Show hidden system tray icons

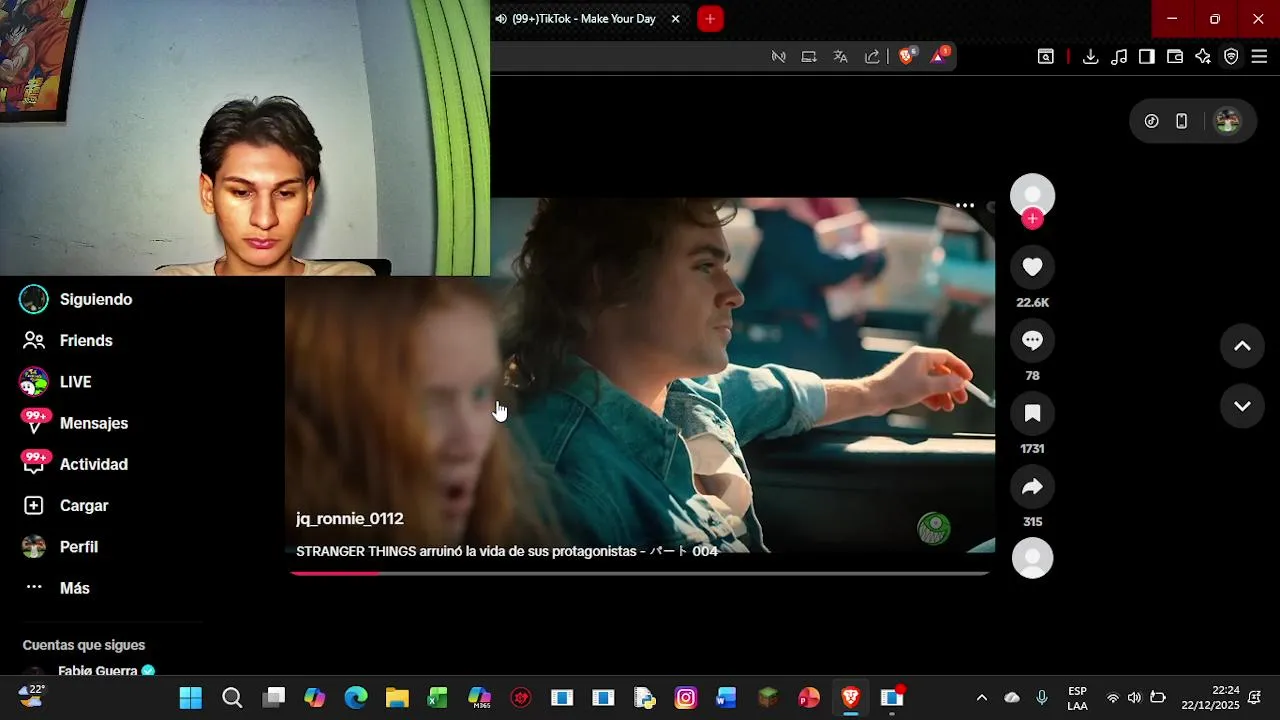coord(981,698)
